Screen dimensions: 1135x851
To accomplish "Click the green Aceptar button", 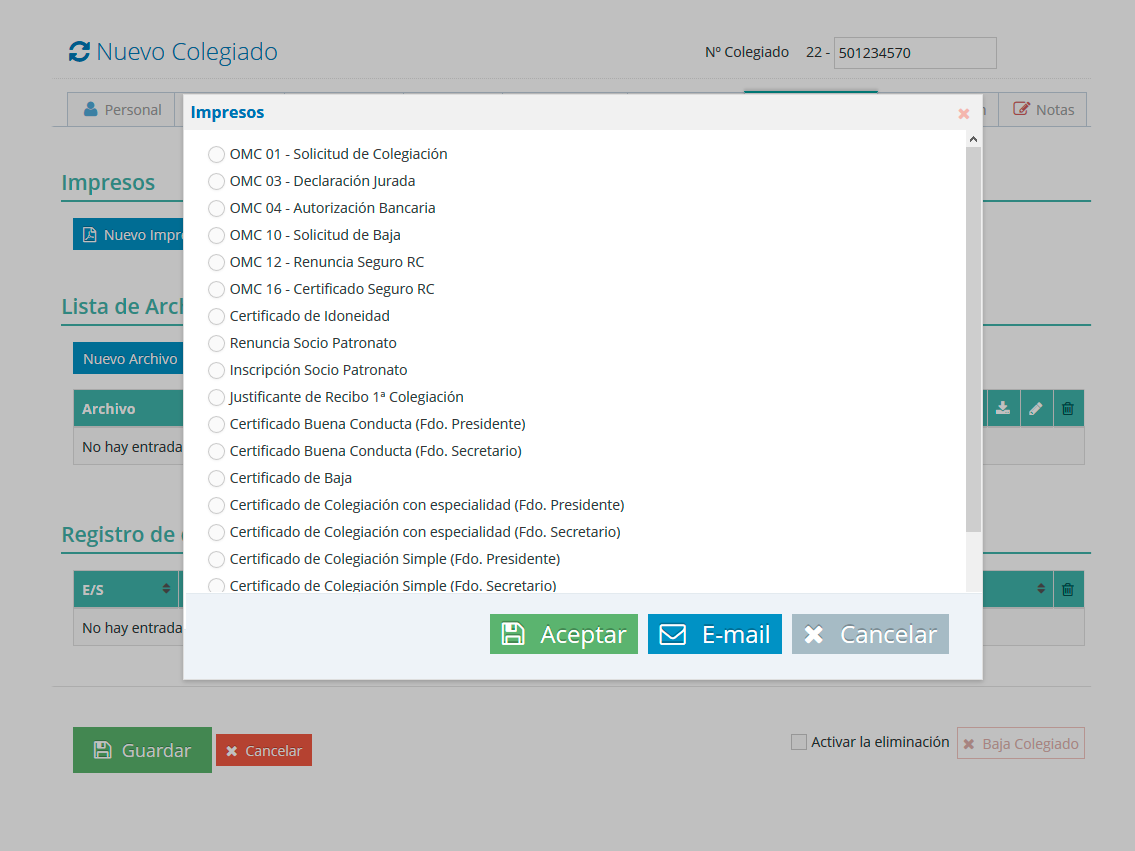I will [x=564, y=634].
